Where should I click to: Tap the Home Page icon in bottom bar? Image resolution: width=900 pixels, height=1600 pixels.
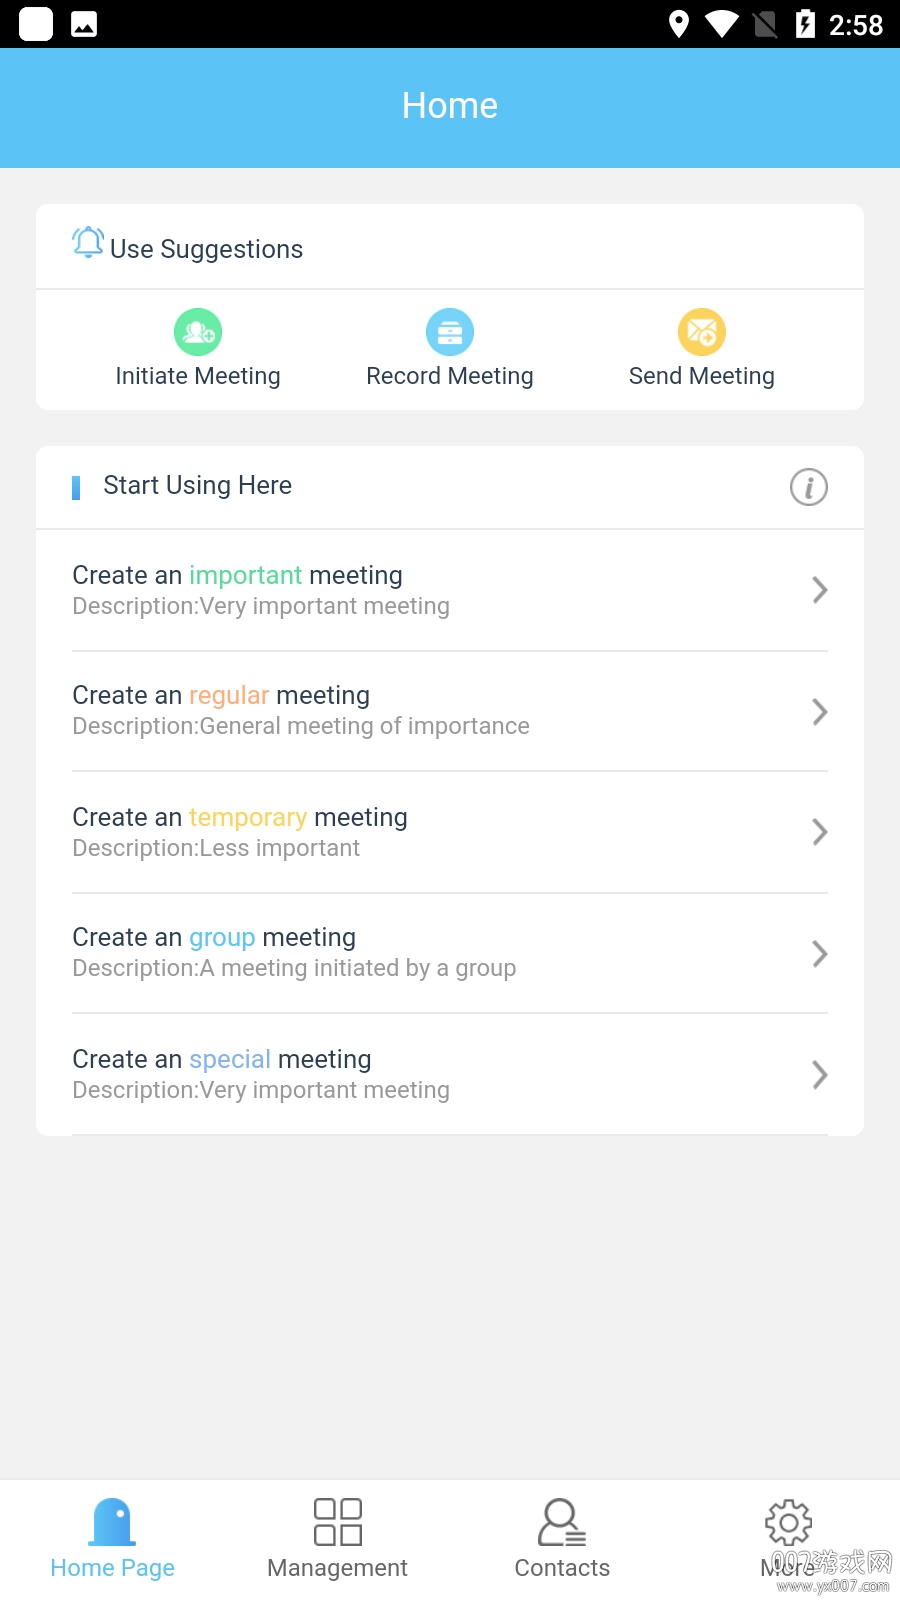point(113,1522)
